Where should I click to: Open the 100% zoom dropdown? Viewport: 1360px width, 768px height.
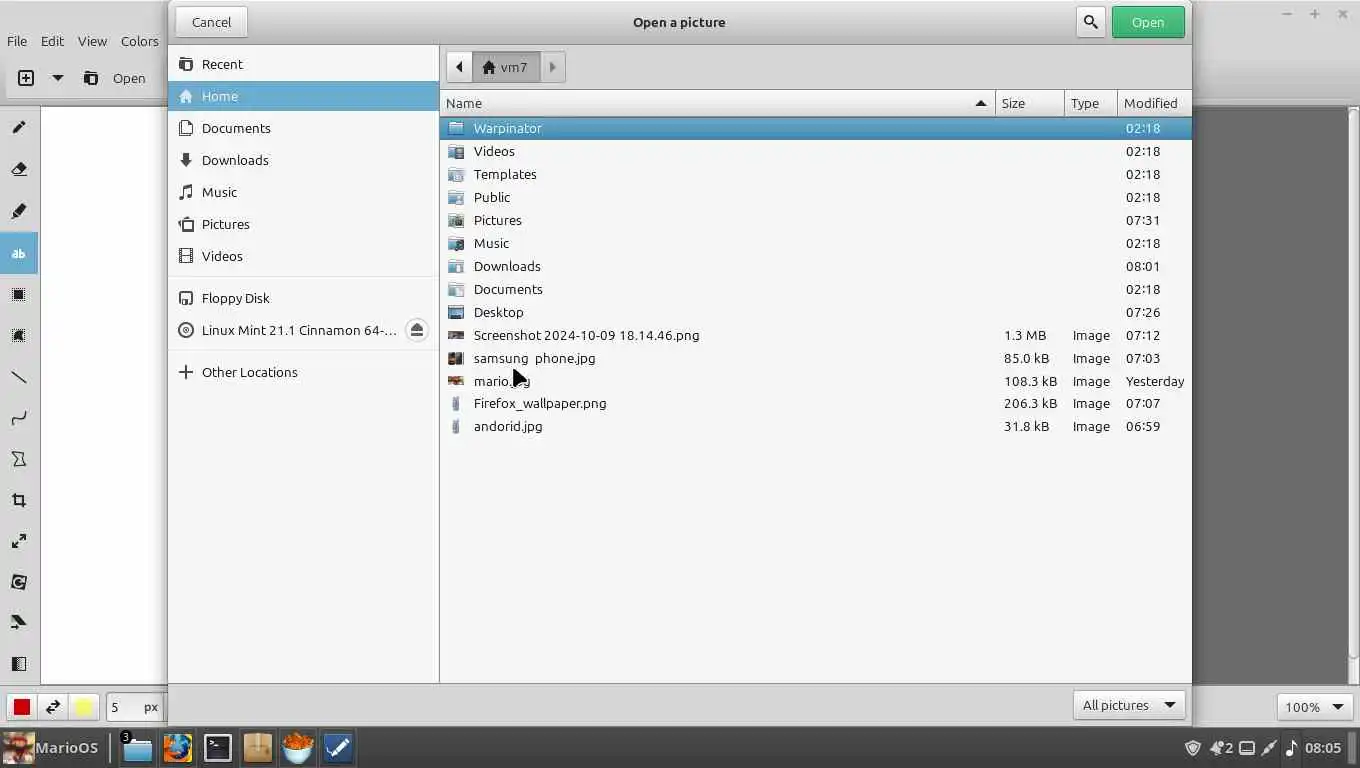1314,707
